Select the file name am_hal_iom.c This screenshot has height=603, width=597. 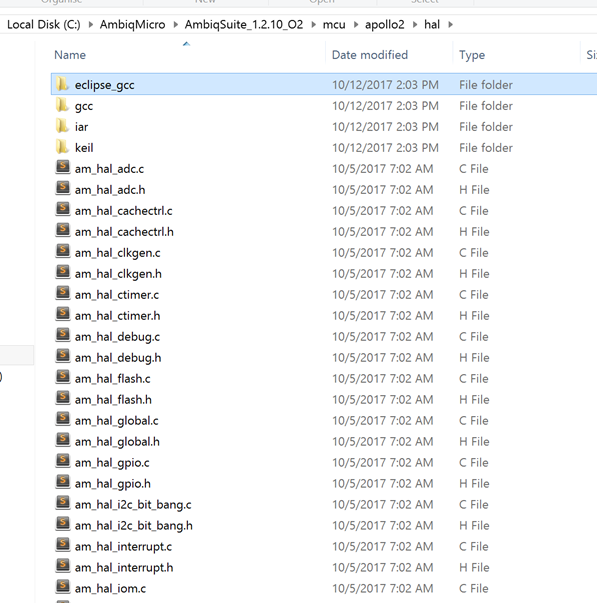[x=110, y=588]
